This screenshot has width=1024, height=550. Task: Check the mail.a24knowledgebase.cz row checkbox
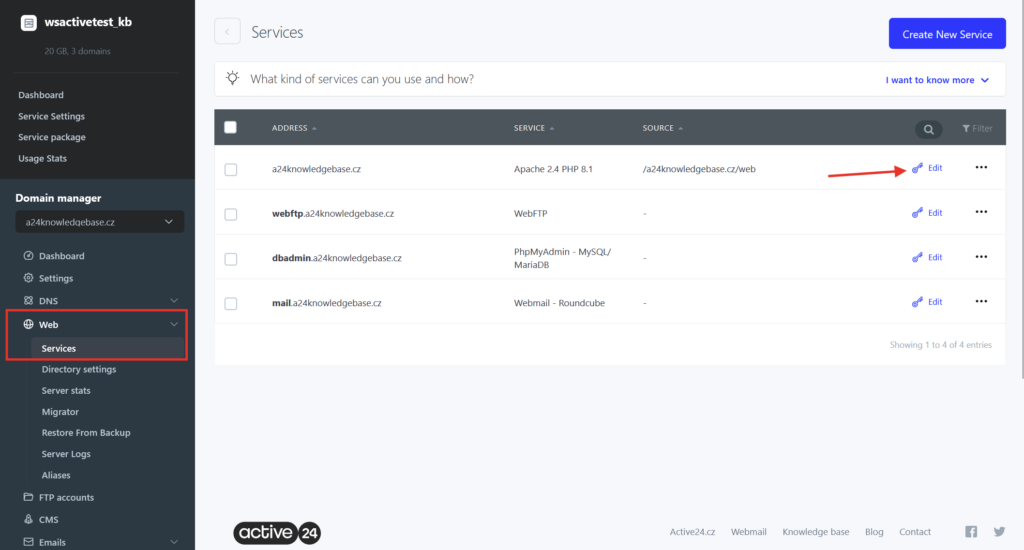pyautogui.click(x=231, y=304)
